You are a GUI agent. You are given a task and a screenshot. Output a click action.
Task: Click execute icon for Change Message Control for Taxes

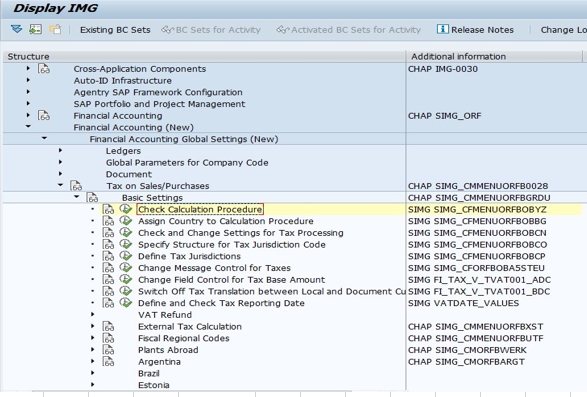pos(126,267)
